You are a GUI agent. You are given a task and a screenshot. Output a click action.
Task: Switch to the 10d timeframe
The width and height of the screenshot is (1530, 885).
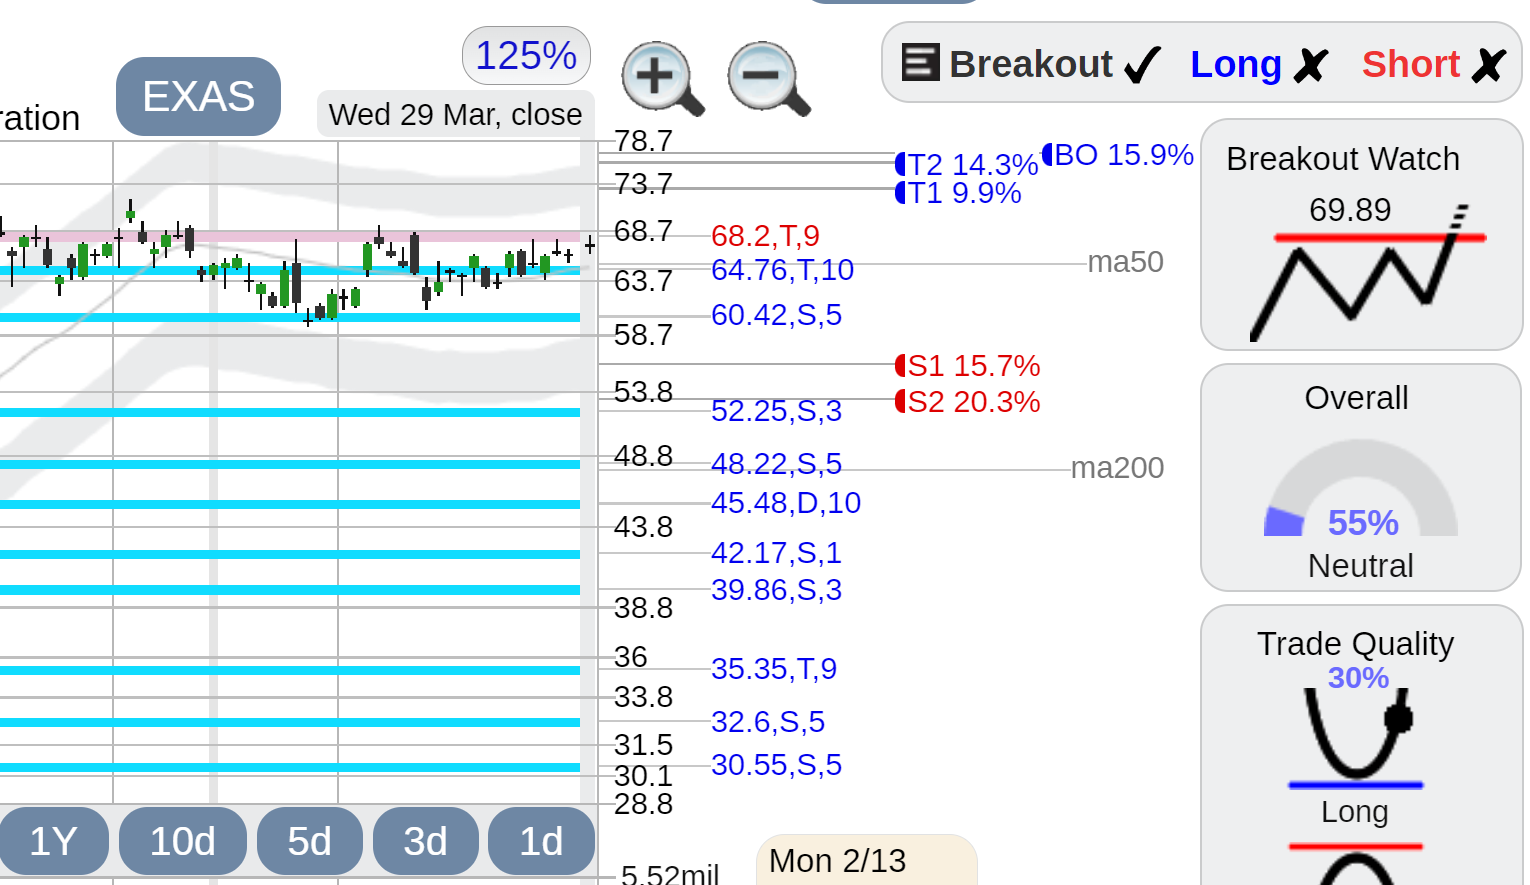pyautogui.click(x=182, y=841)
